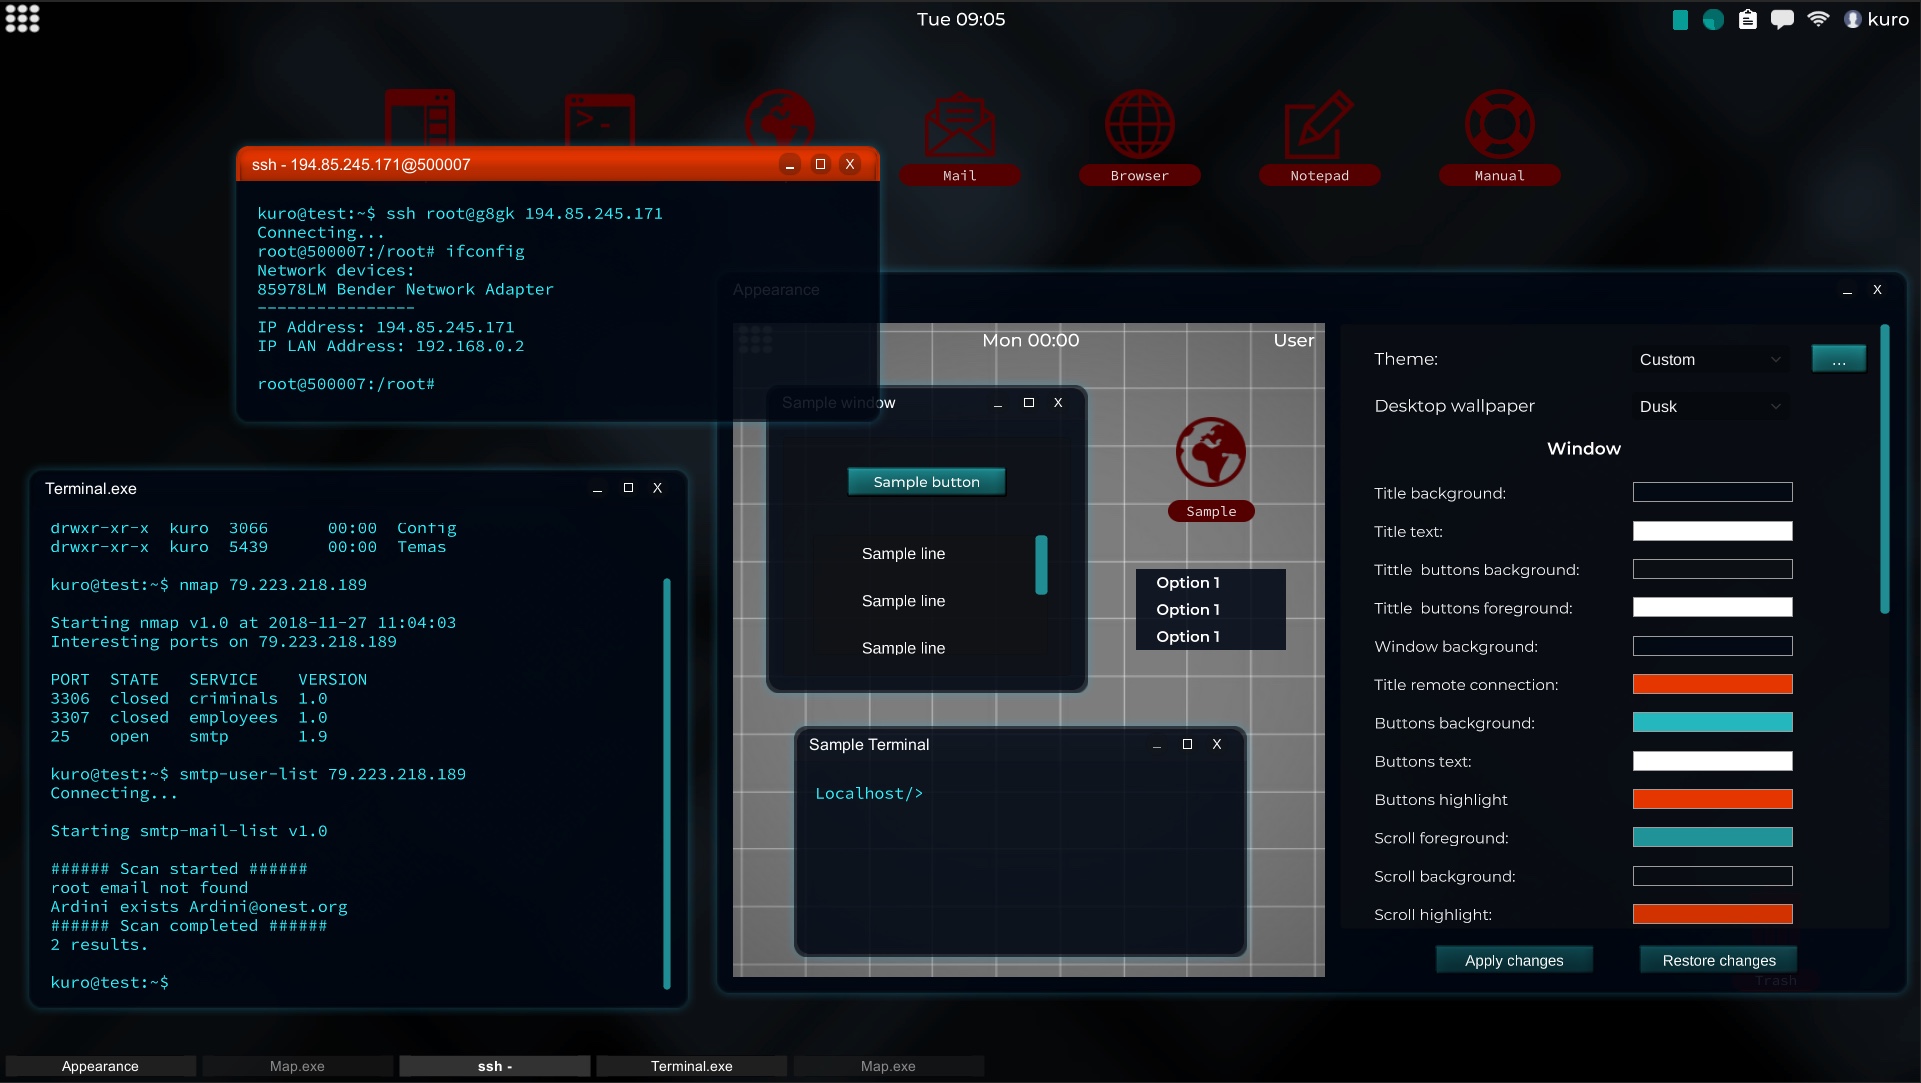Open the Theme dropdown set to Custom
Screen dimensions: 1921x1083
pyautogui.click(x=1710, y=359)
